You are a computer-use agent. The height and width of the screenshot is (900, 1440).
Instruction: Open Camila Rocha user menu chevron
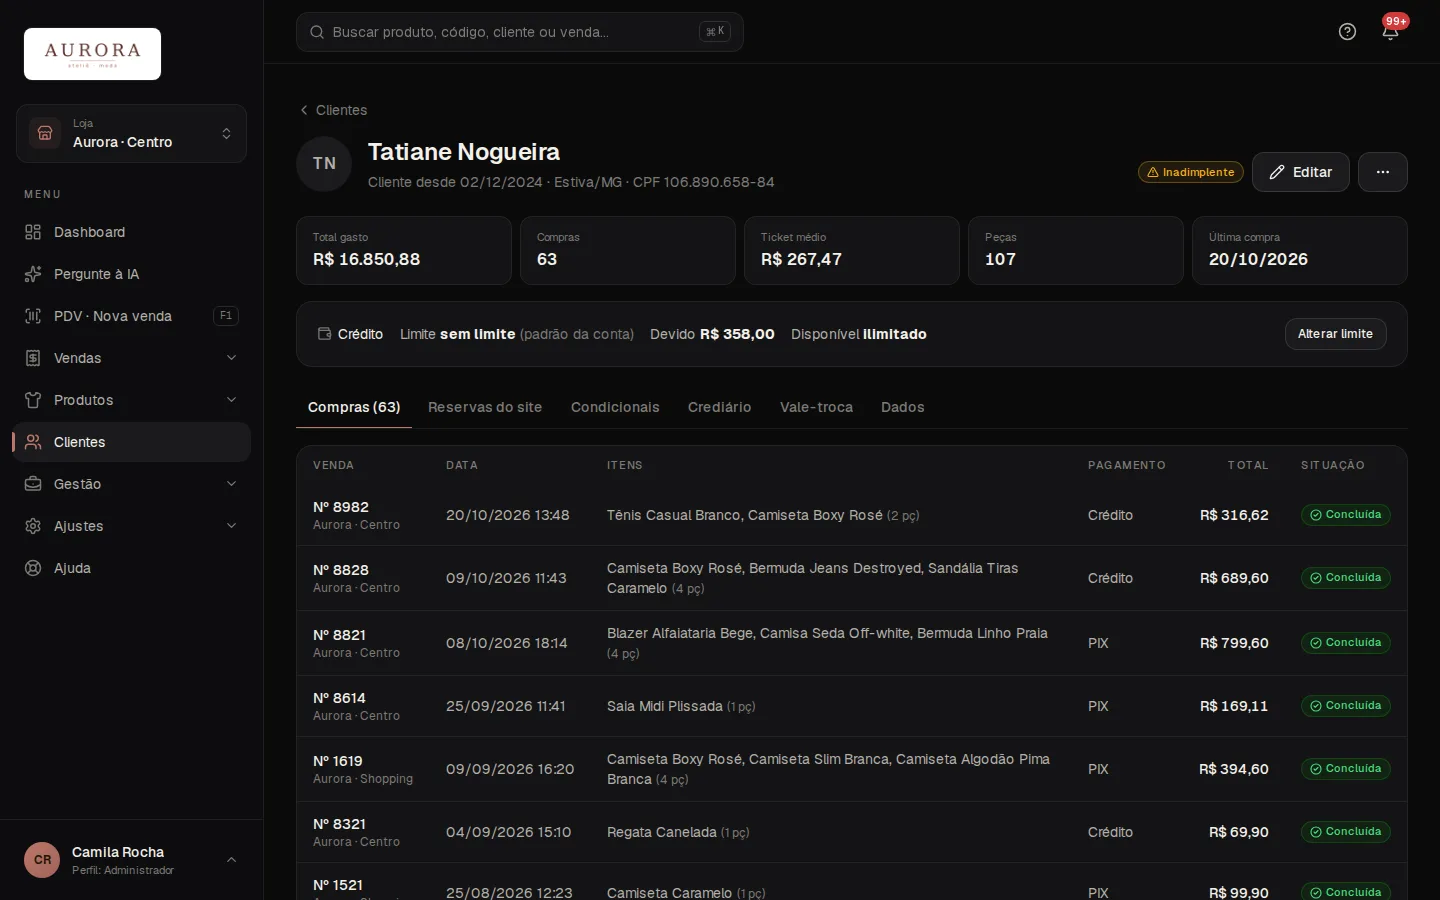[x=231, y=860]
